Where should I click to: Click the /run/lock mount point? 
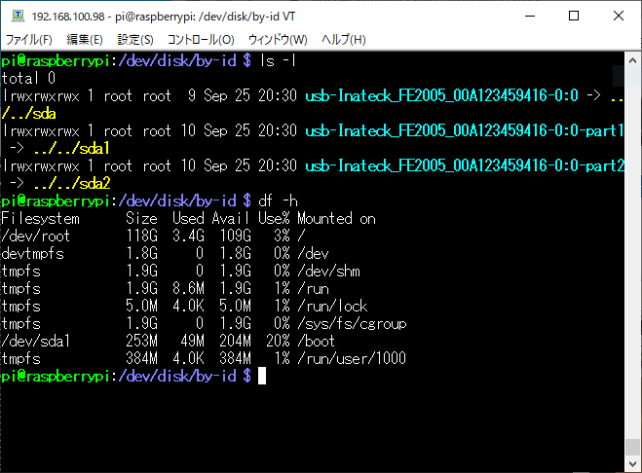332,306
